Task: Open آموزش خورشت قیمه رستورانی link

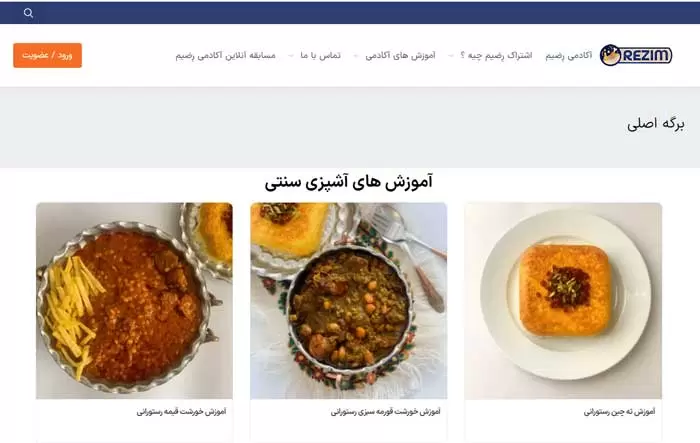Action: (181, 412)
